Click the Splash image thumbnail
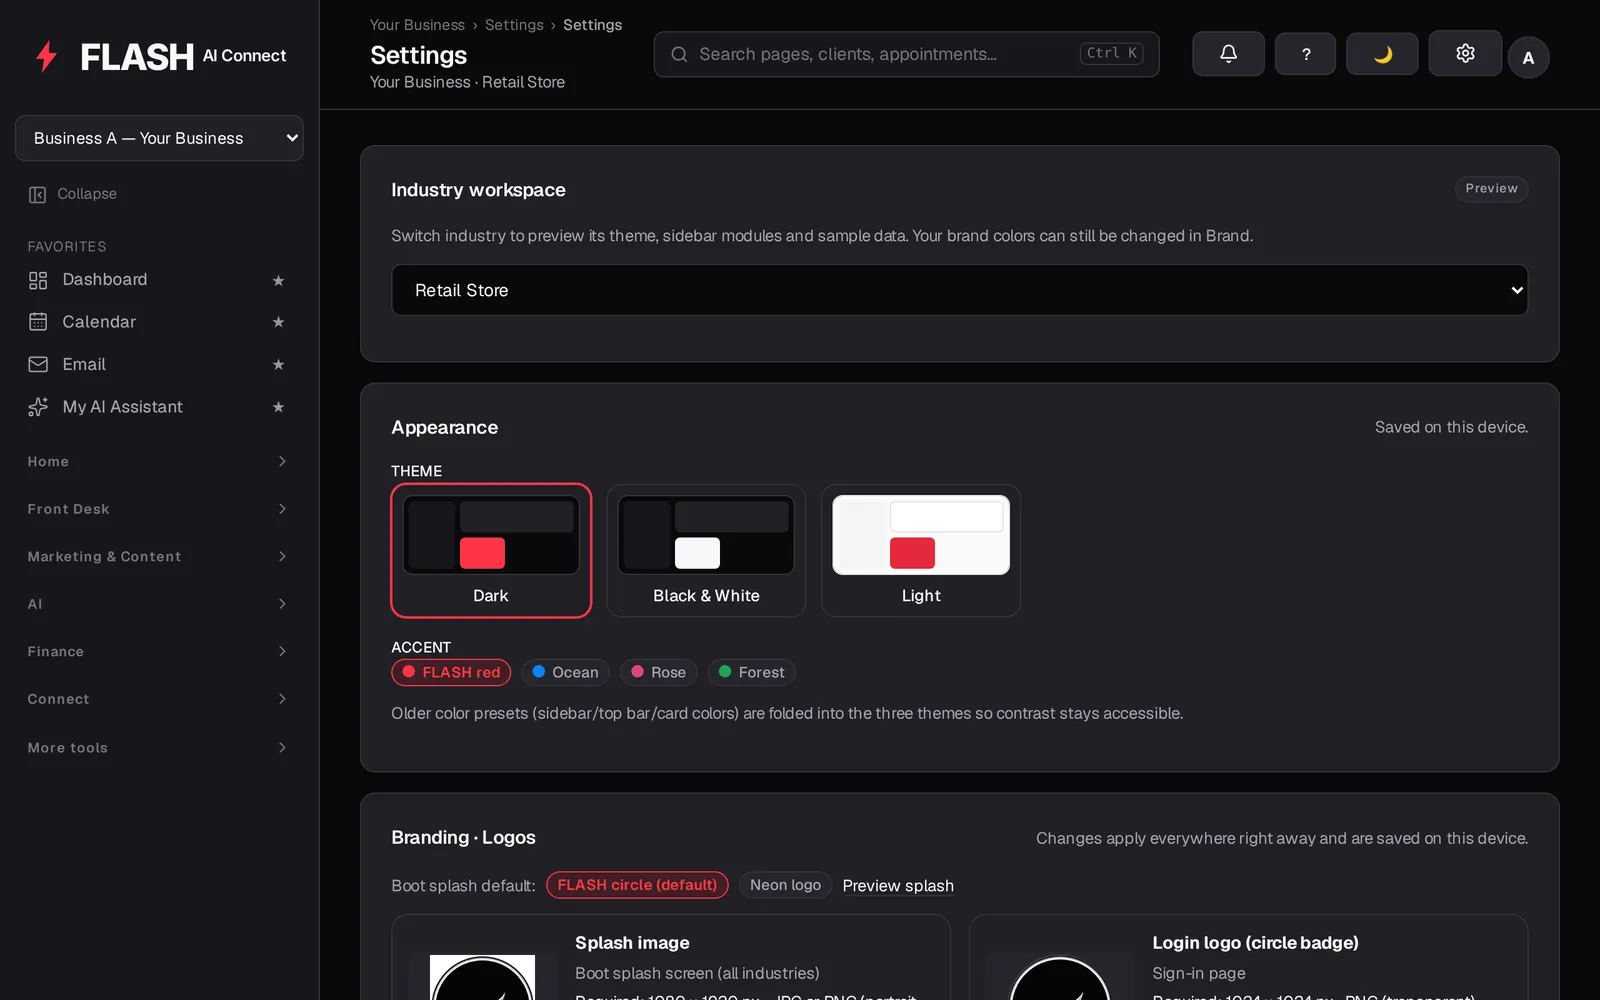The image size is (1600, 1000). coord(482,977)
